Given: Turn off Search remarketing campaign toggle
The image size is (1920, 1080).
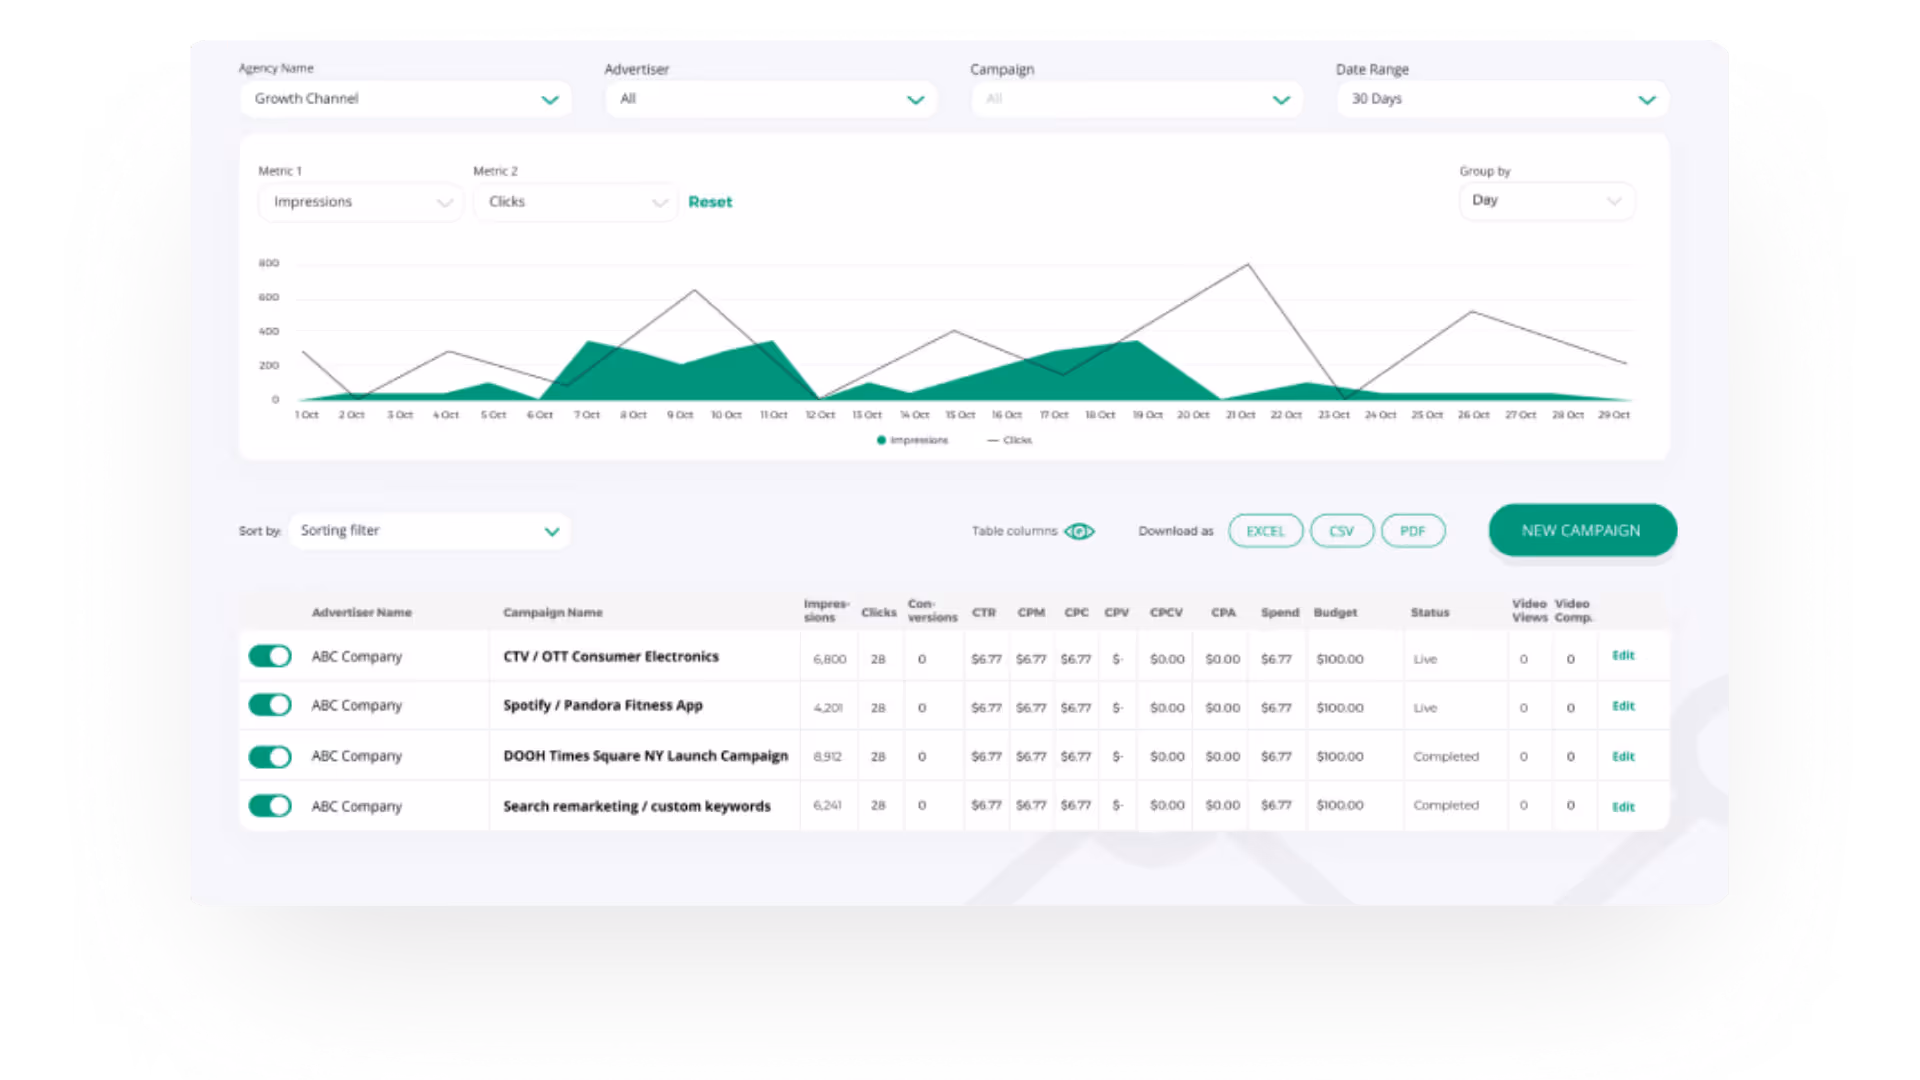Looking at the screenshot, I should (x=270, y=806).
